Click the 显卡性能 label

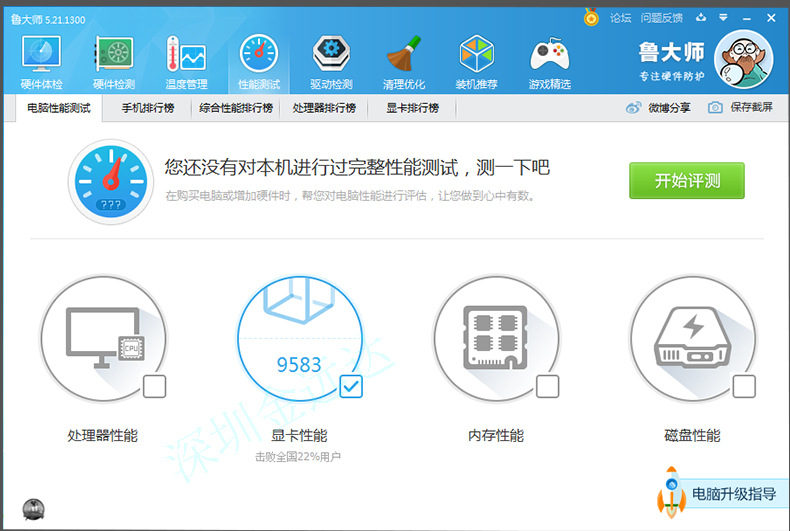click(x=299, y=435)
